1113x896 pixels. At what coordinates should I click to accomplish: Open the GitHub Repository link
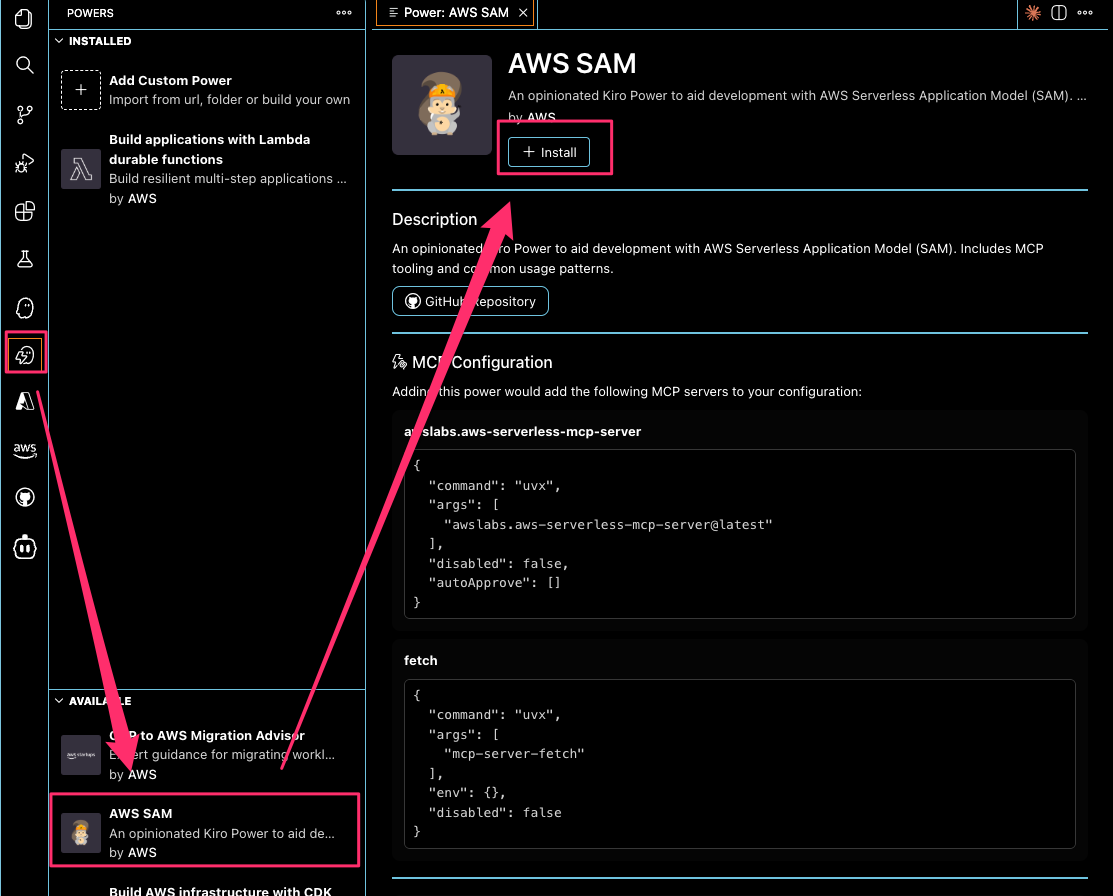[470, 301]
